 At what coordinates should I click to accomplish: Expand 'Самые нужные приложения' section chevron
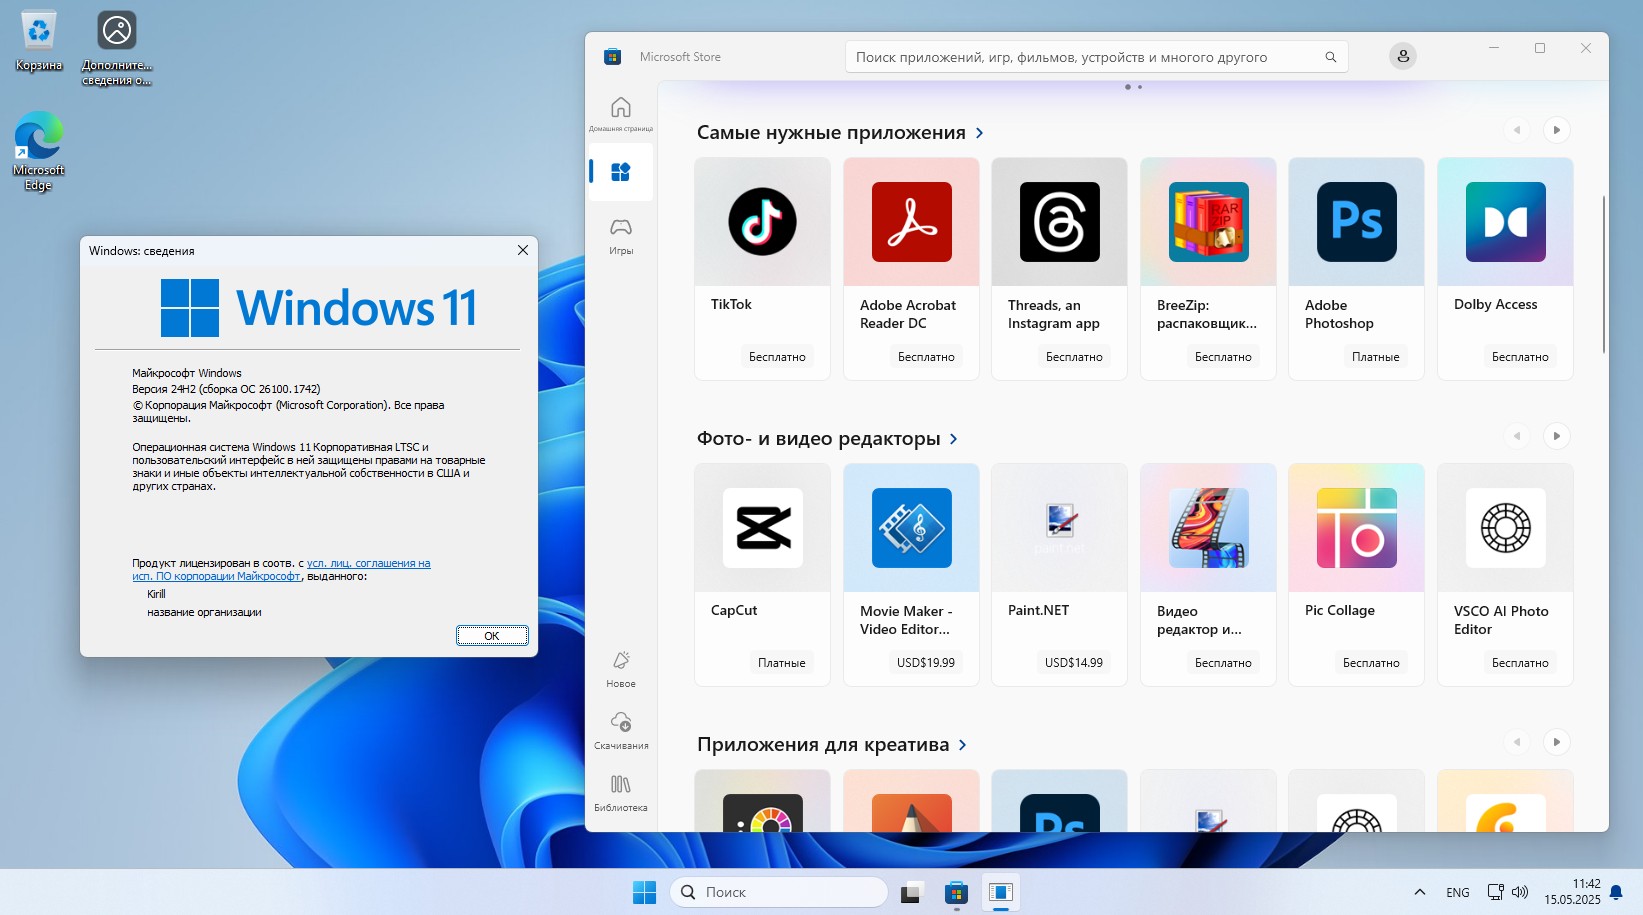point(979,133)
